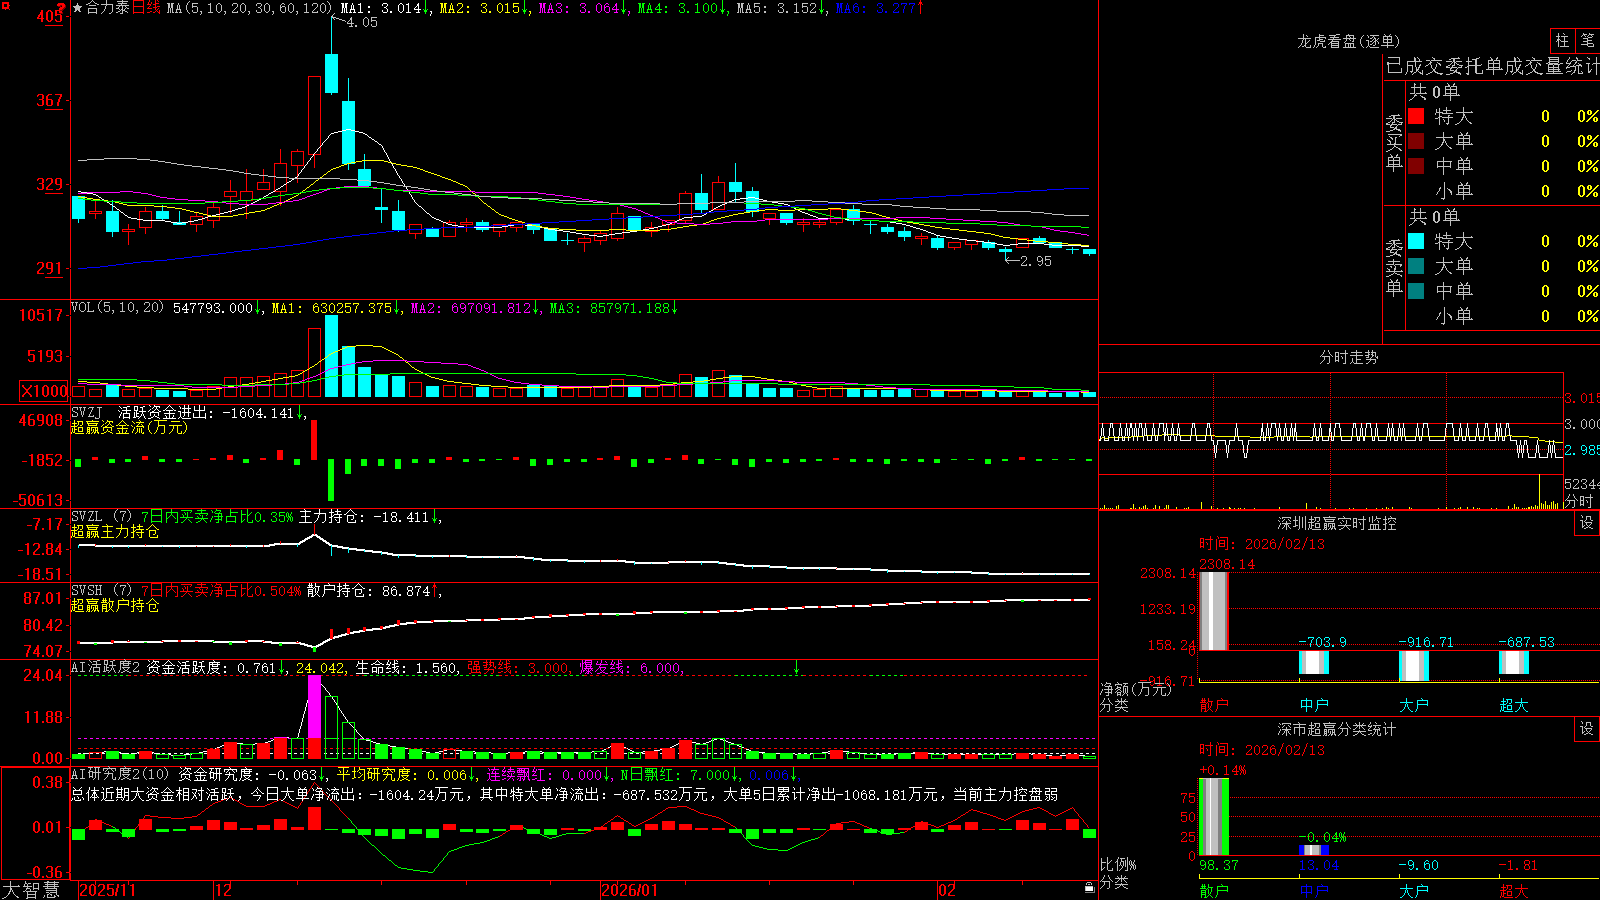Click the 净额(万元) axis label
1600x900 pixels.
pyautogui.click(x=1136, y=689)
